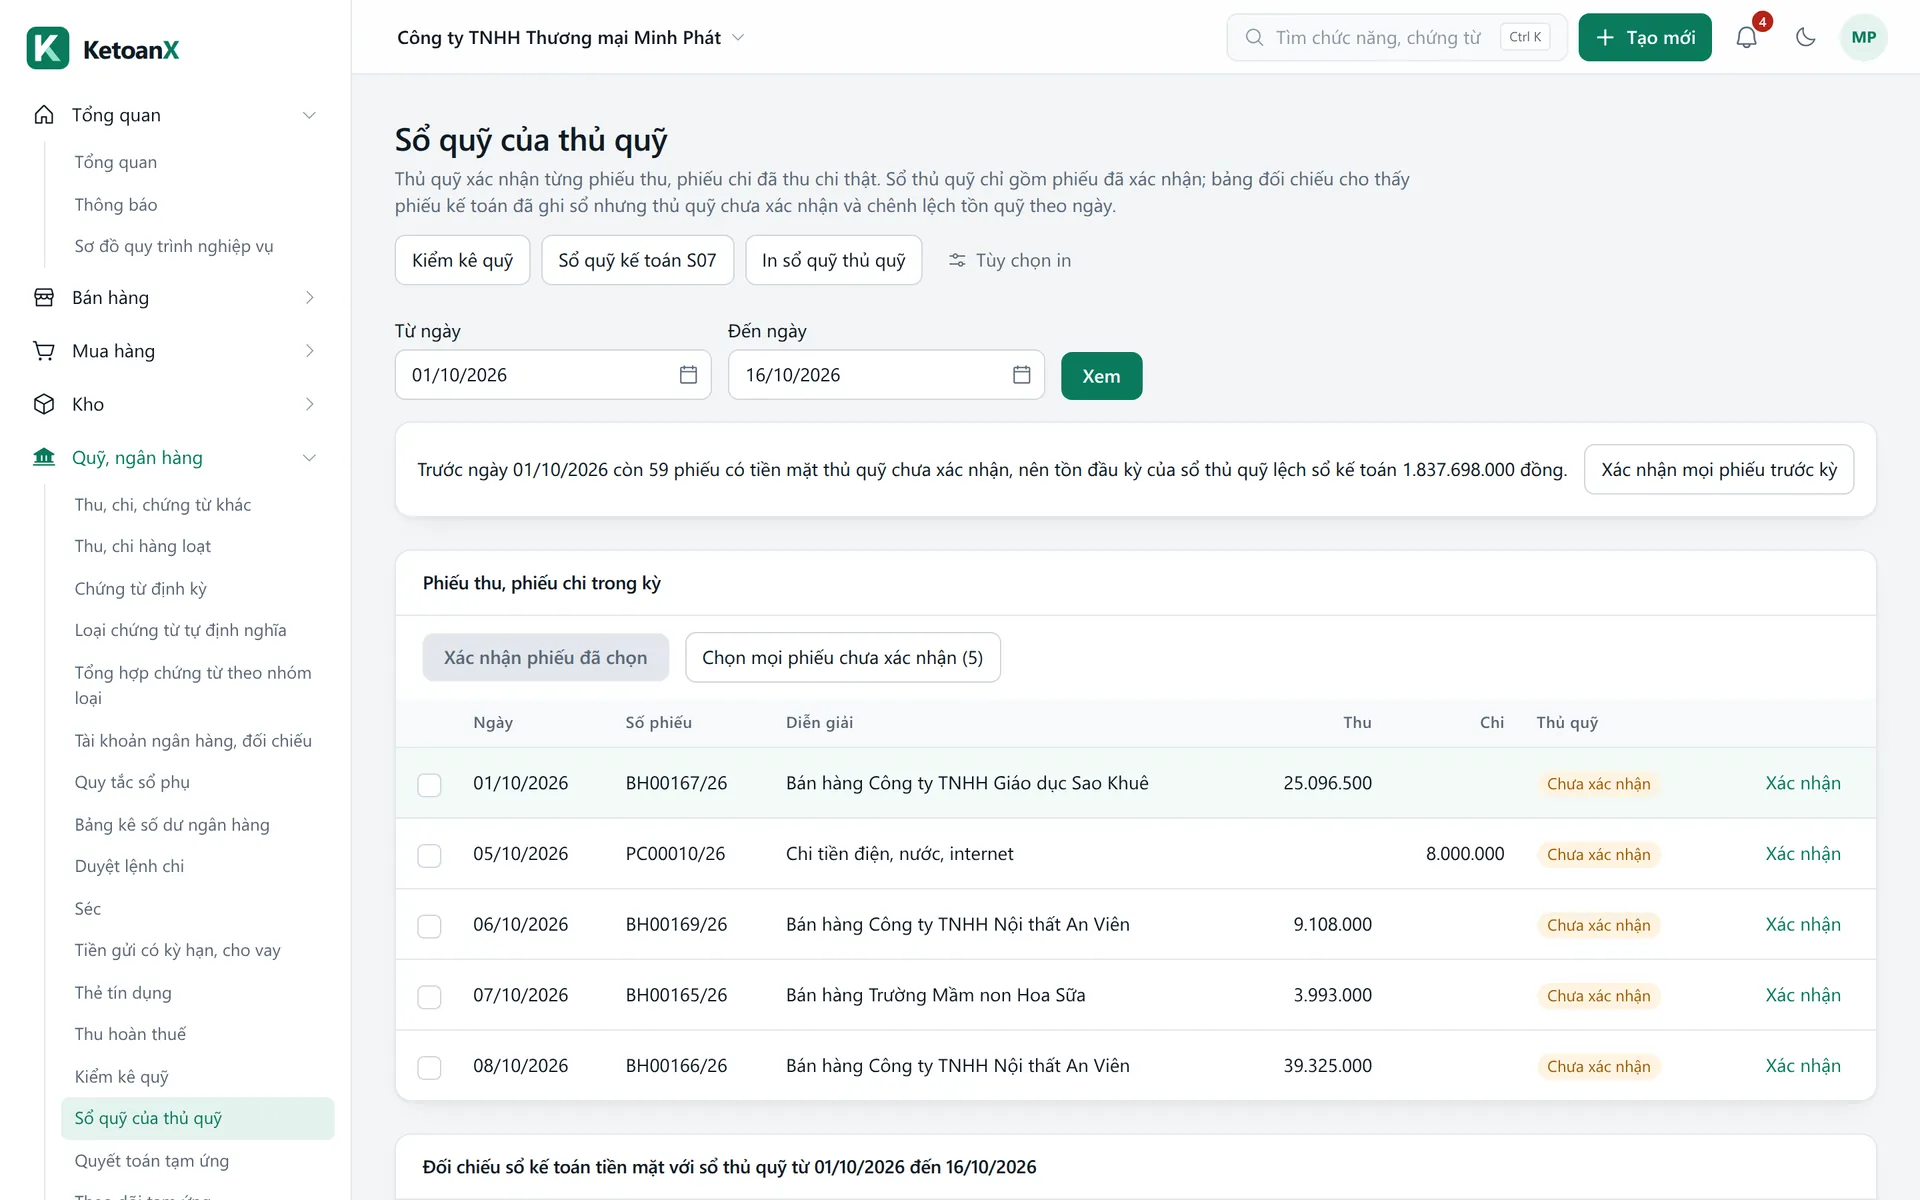
Task: Click the Xem button
Action: point(1101,376)
